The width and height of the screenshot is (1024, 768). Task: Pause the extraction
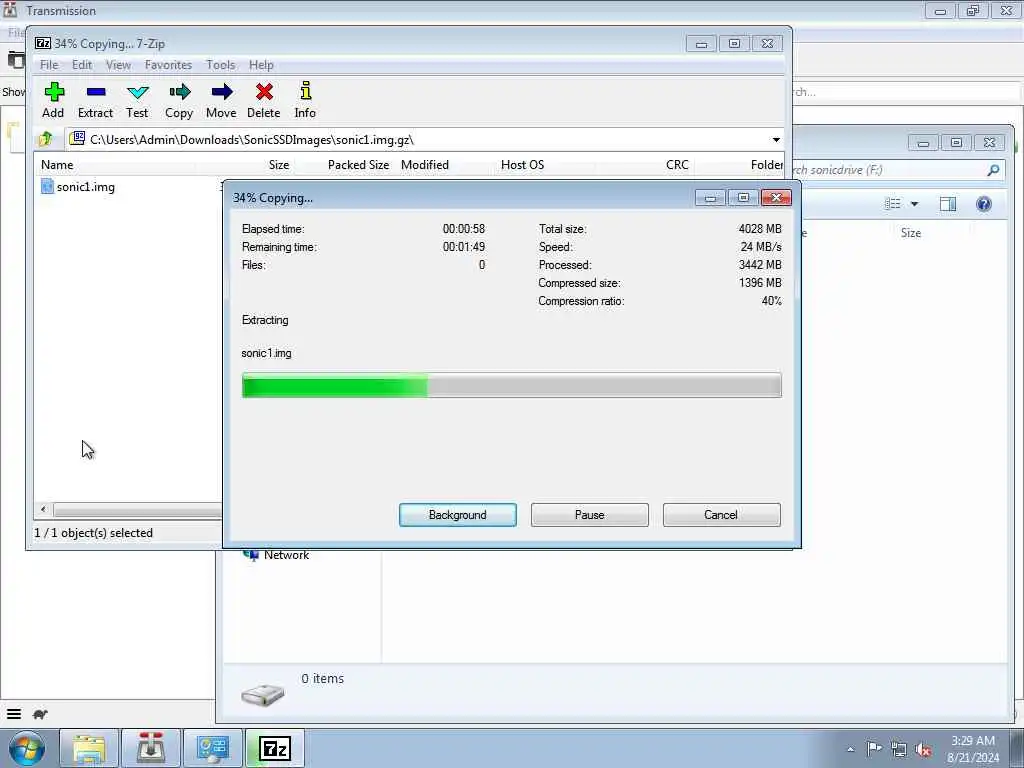(590, 515)
